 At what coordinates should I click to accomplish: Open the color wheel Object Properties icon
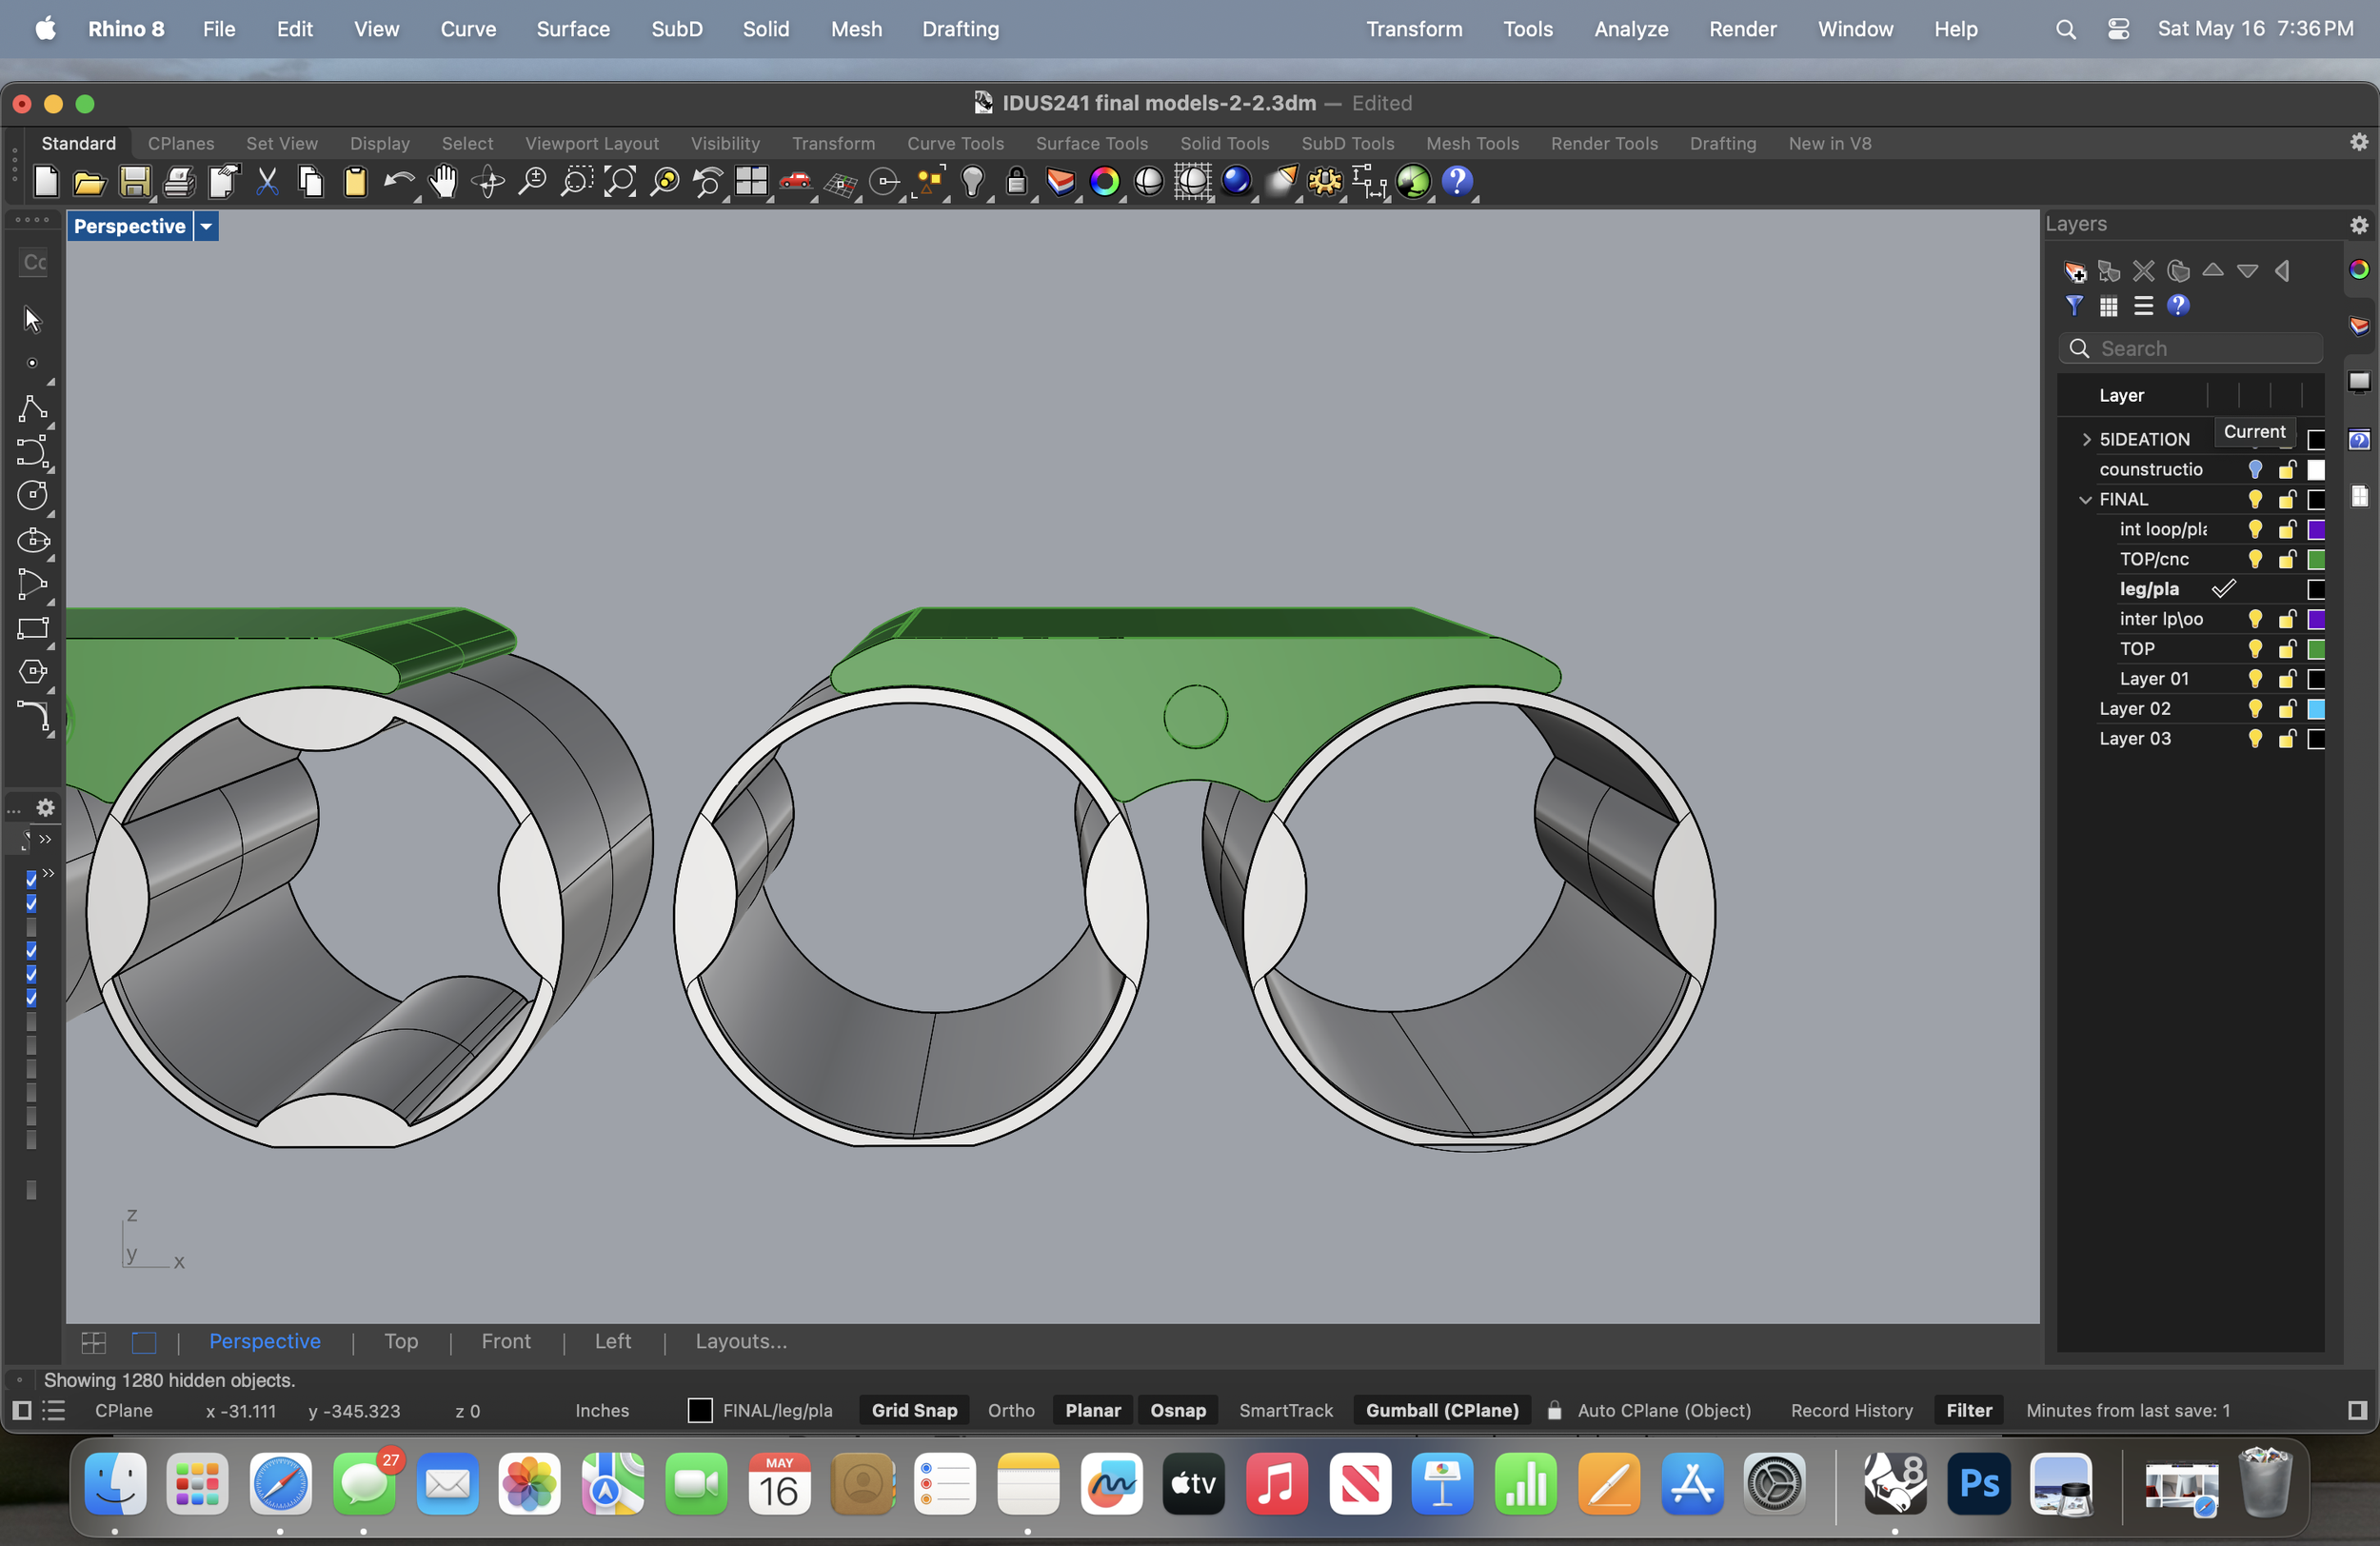[1104, 182]
